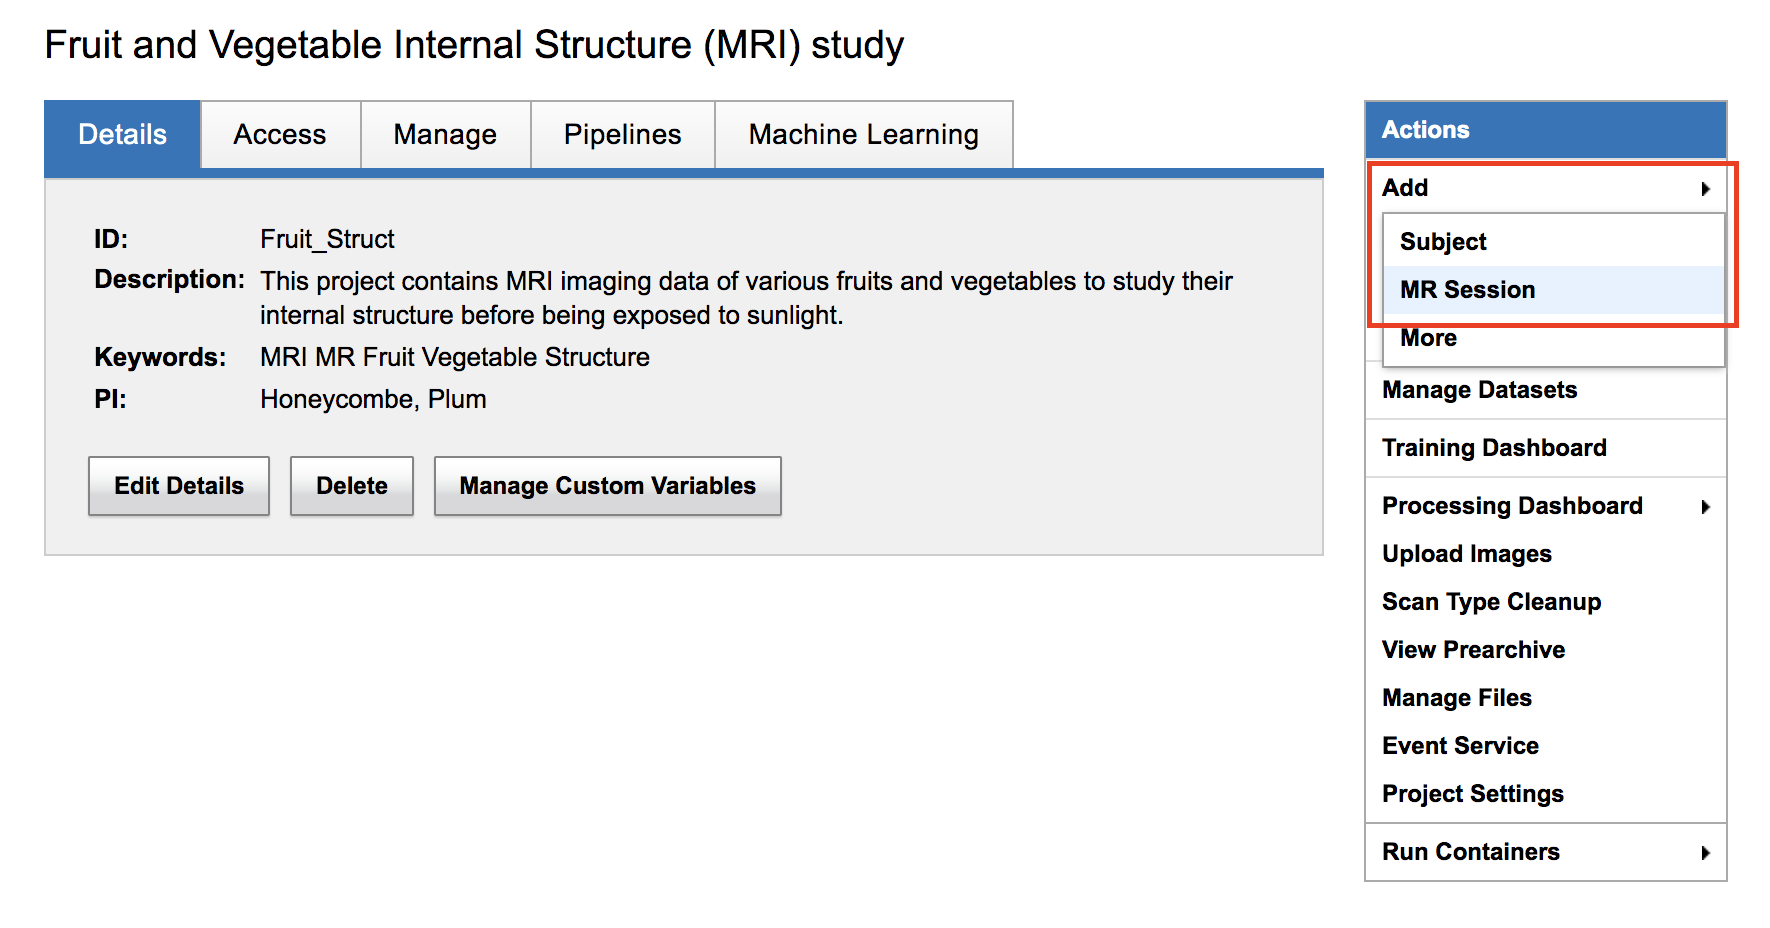The image size is (1770, 928).
Task: Open the Machine Learning tab
Action: 863,135
